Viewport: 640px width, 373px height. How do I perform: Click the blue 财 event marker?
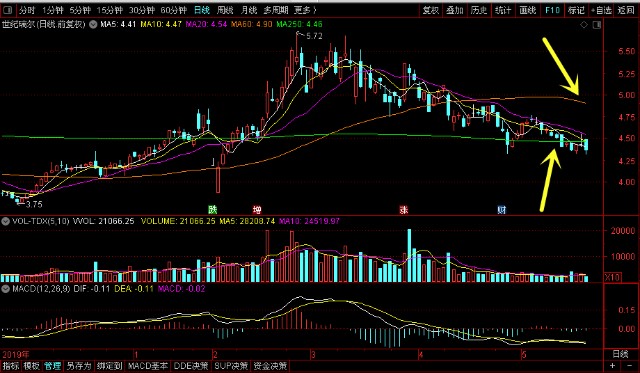(502, 210)
